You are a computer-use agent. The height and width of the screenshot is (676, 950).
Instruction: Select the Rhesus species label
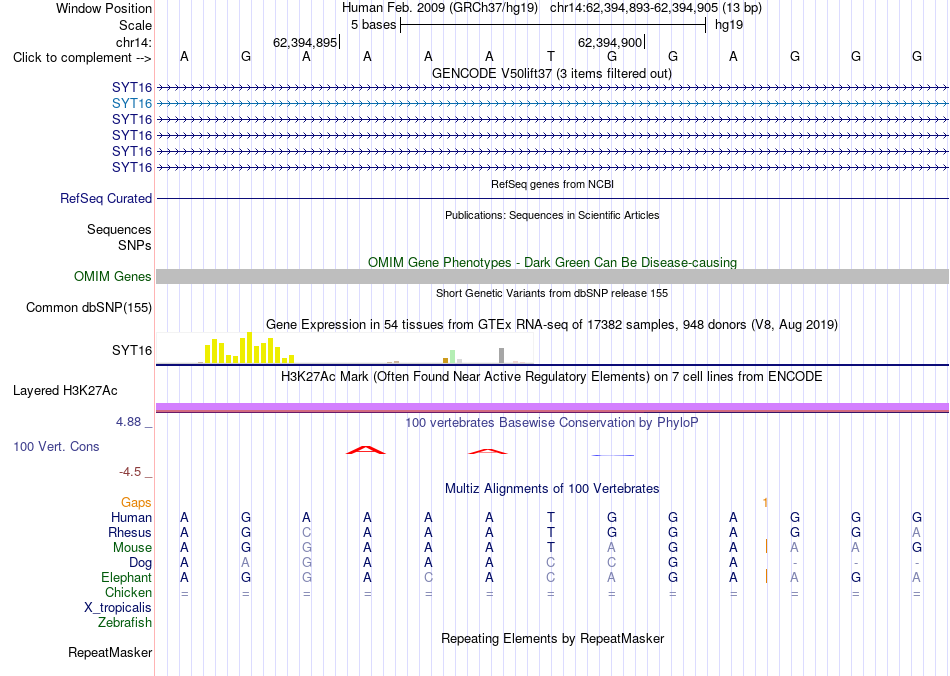pos(130,533)
